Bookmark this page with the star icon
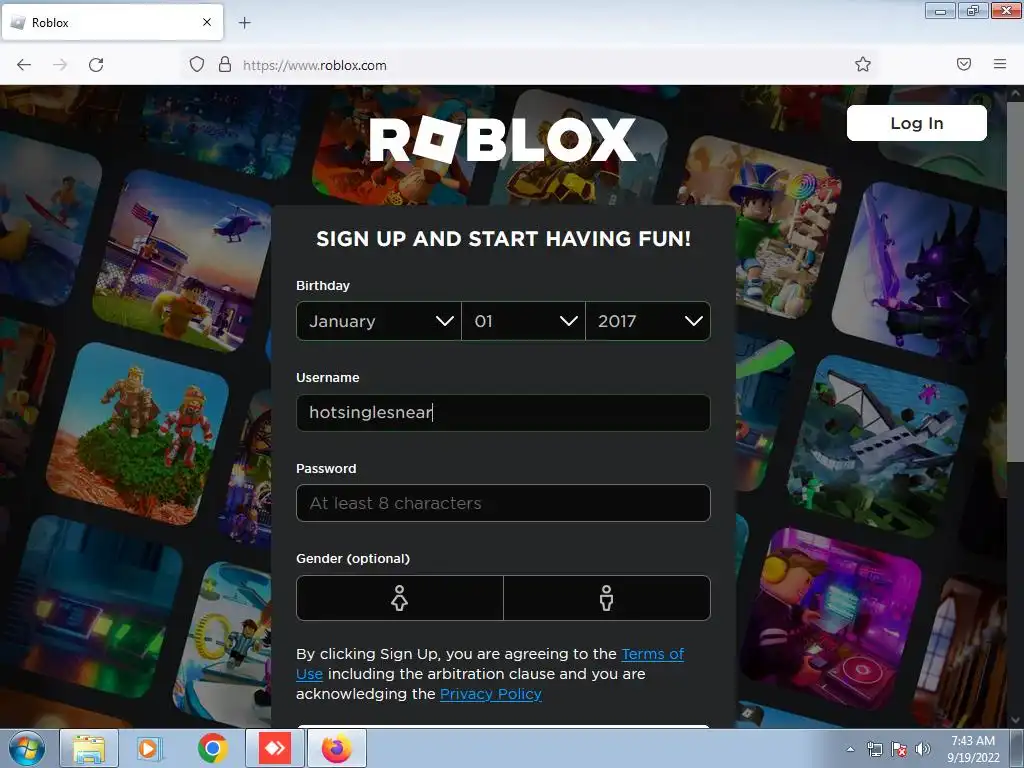 click(863, 65)
